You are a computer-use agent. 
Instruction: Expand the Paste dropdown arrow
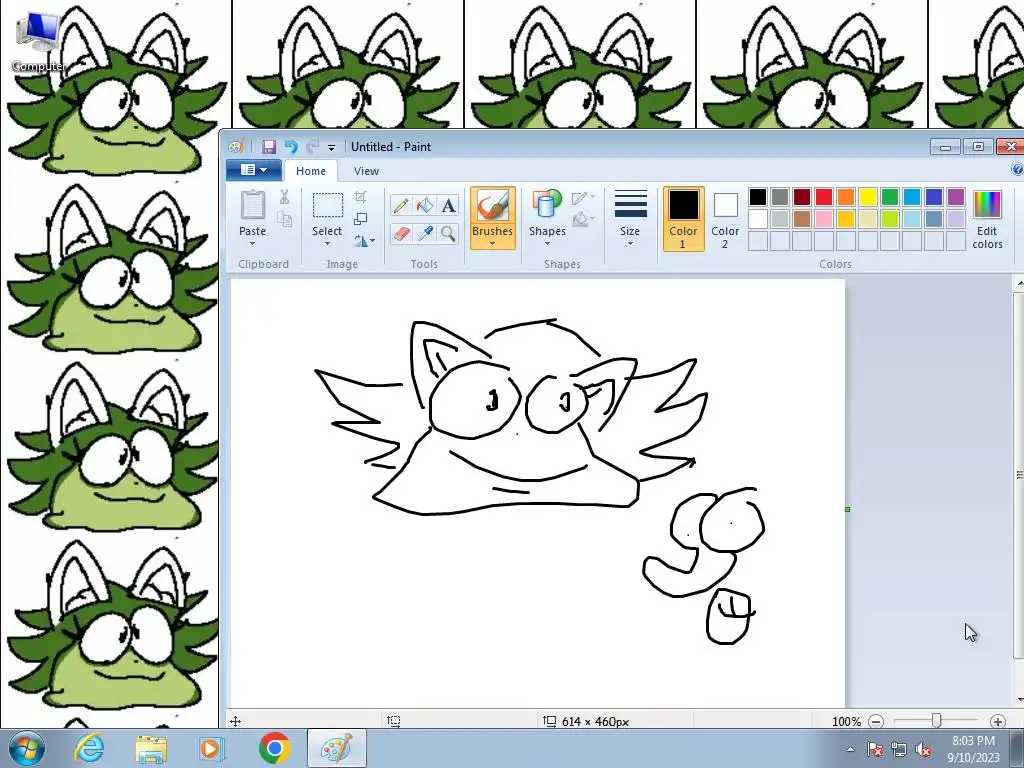coord(252,244)
